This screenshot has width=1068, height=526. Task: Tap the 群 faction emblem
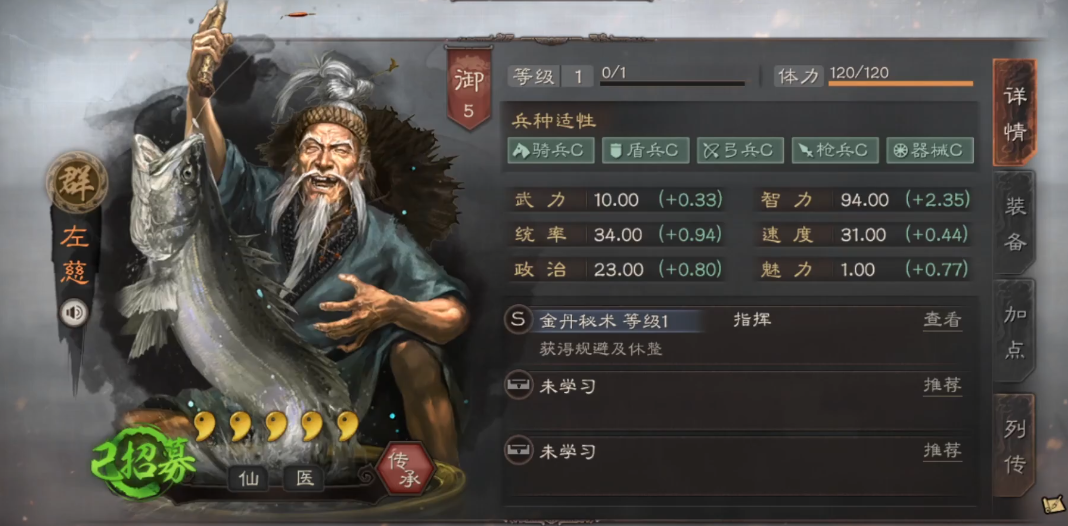point(77,182)
